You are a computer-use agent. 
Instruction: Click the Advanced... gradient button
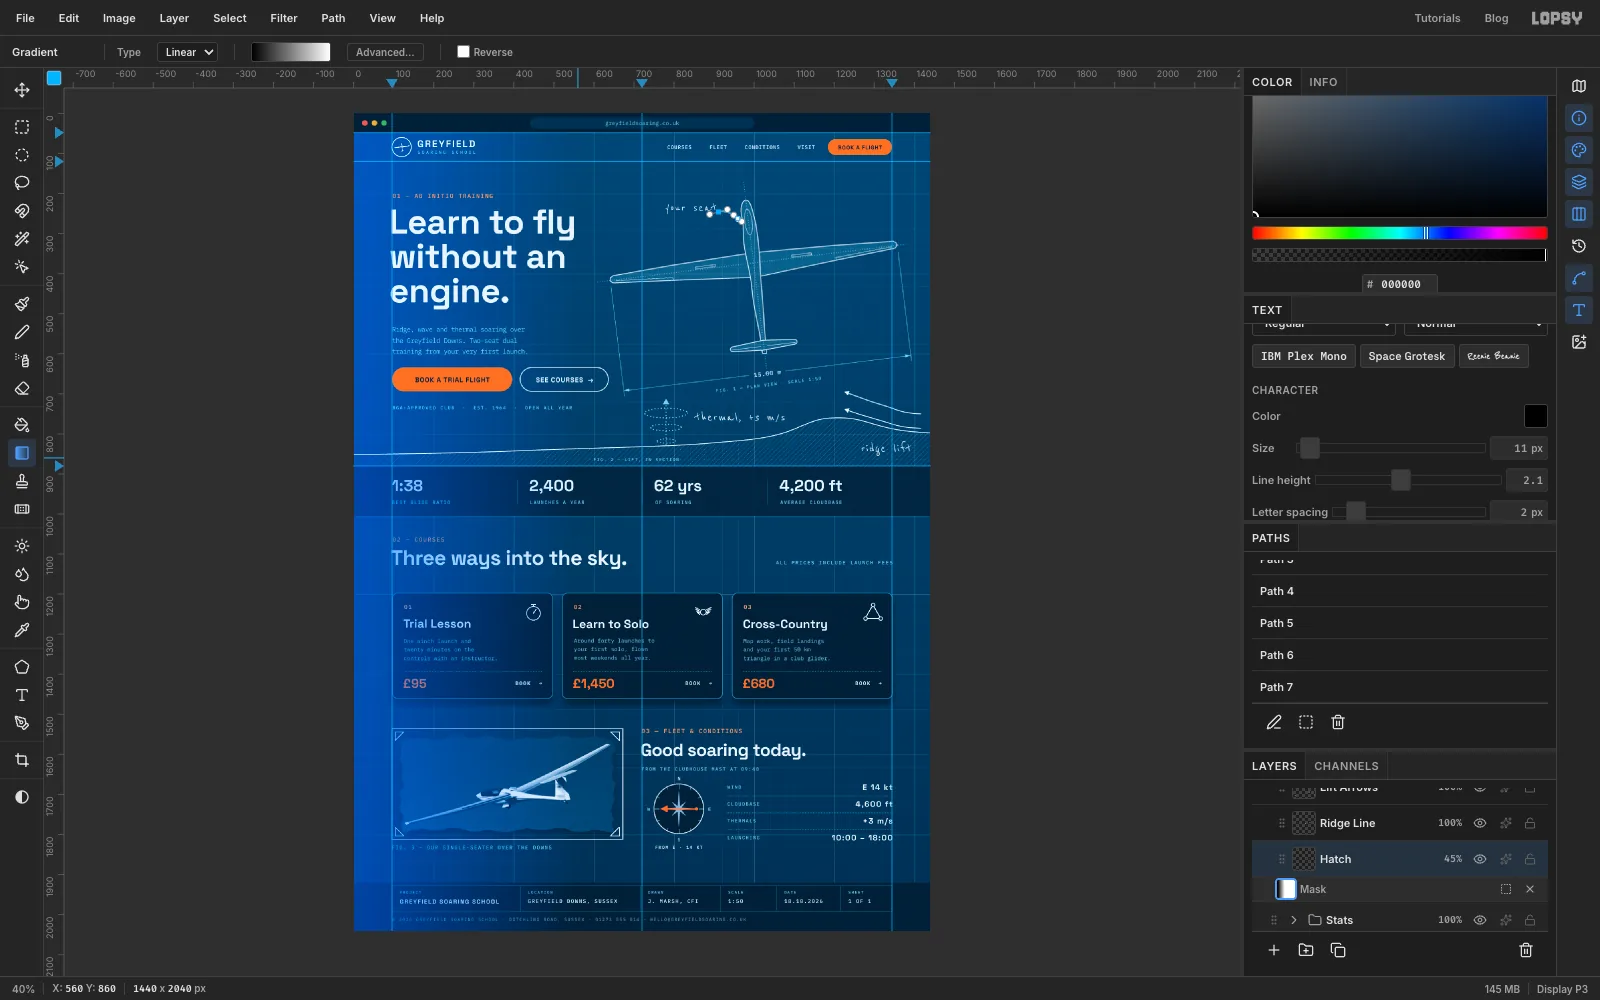coord(385,52)
